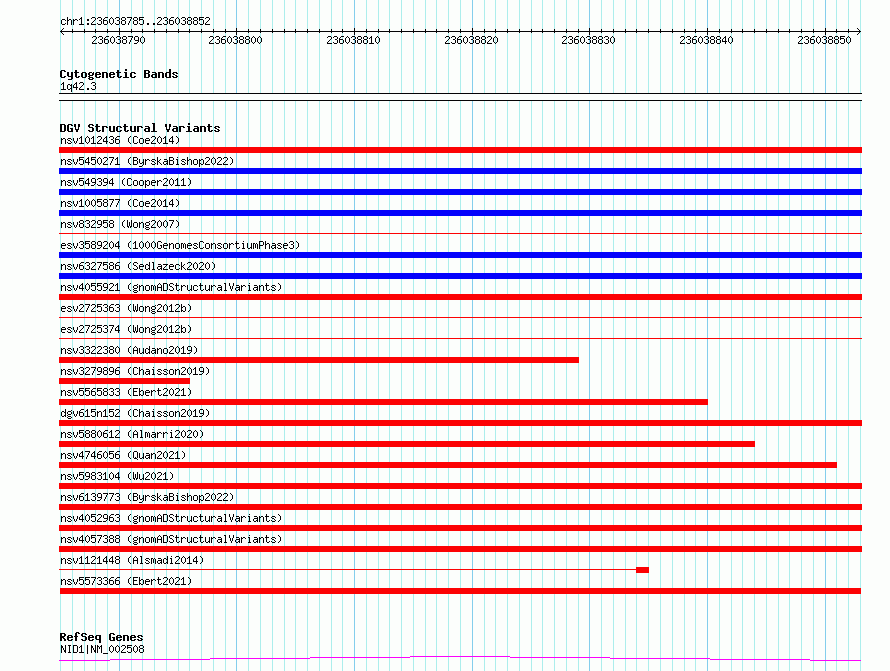Select the blue bar under esv3589204

tap(460, 255)
